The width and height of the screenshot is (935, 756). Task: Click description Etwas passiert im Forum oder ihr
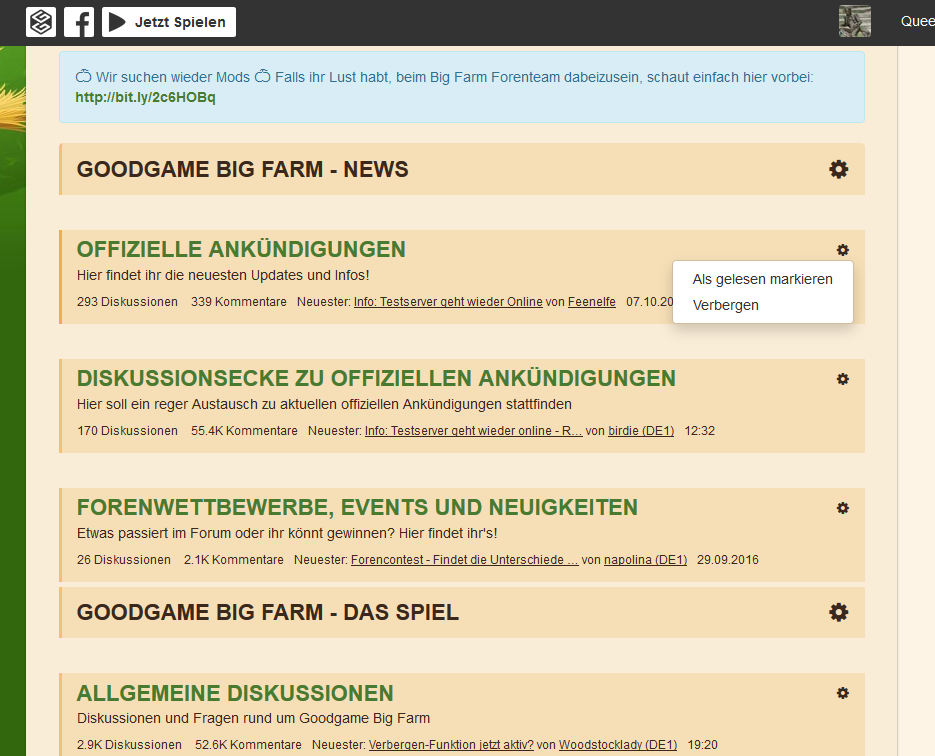287,533
